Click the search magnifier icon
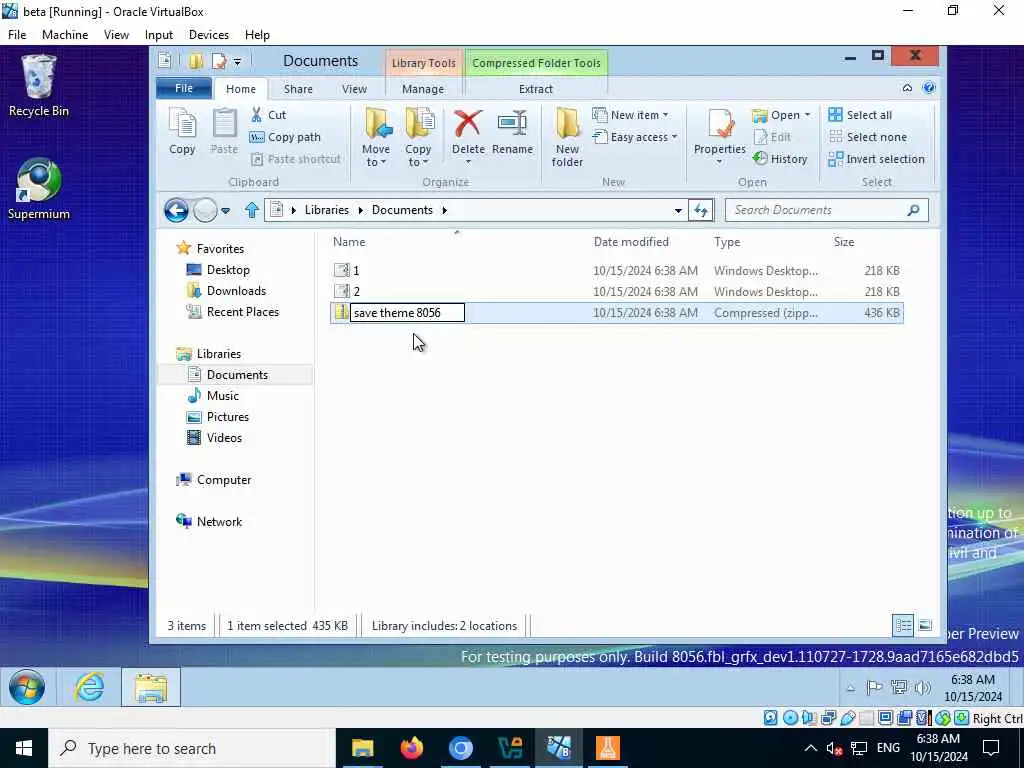The width and height of the screenshot is (1024, 768). click(914, 210)
